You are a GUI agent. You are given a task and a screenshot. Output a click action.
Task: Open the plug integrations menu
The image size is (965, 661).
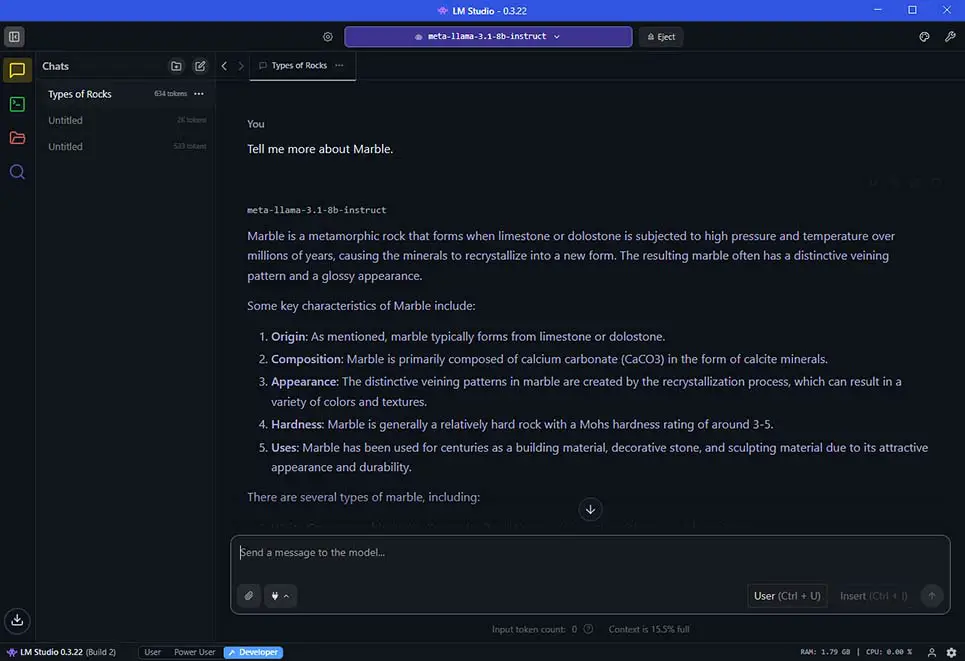(x=280, y=596)
